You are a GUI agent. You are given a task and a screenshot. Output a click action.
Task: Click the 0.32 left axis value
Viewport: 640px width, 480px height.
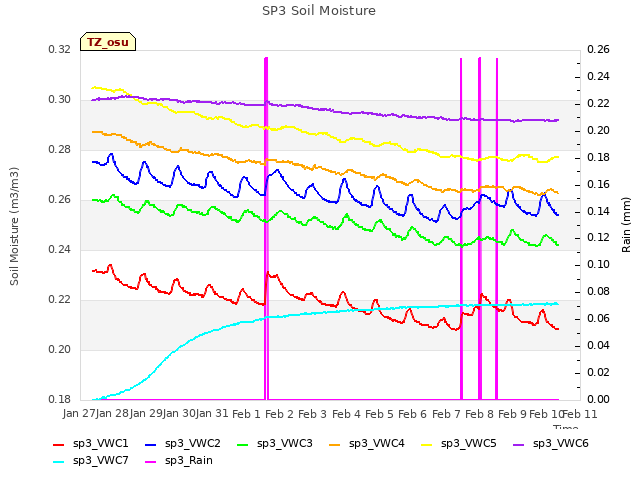point(60,49)
